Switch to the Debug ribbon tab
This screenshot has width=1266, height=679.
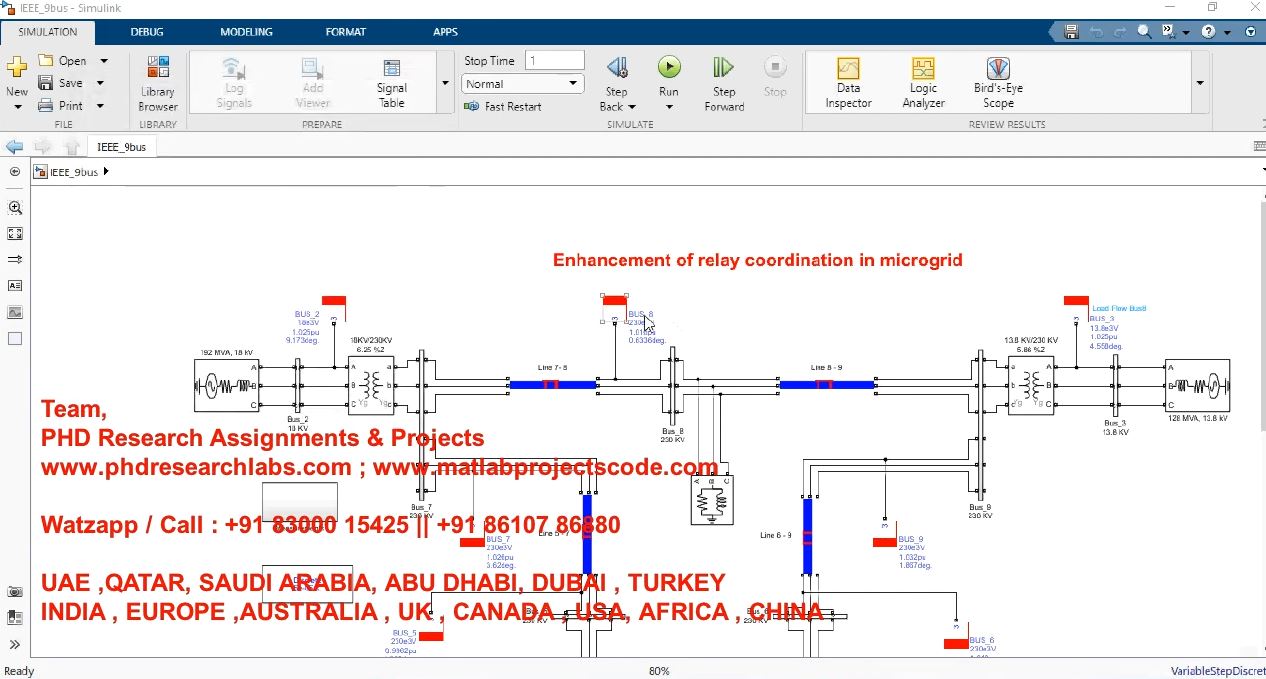pyautogui.click(x=147, y=32)
